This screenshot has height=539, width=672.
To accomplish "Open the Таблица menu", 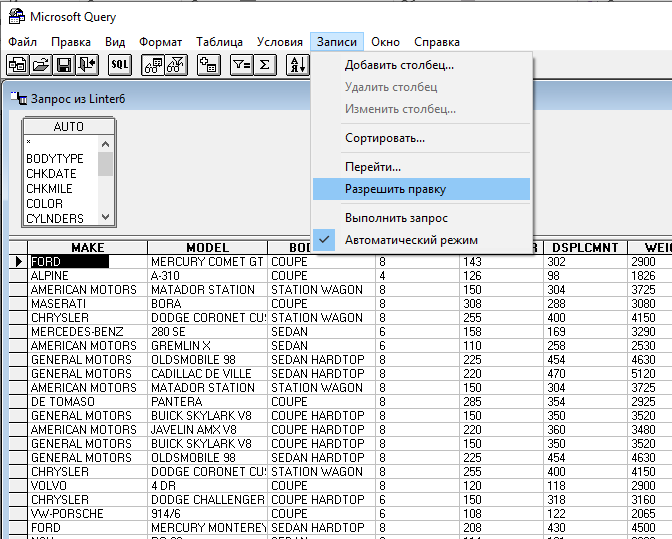I will 219,42.
